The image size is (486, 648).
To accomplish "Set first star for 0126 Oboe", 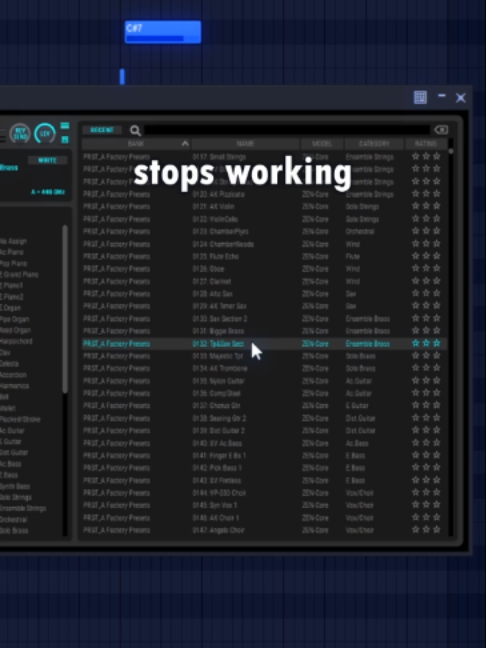I will [x=416, y=269].
